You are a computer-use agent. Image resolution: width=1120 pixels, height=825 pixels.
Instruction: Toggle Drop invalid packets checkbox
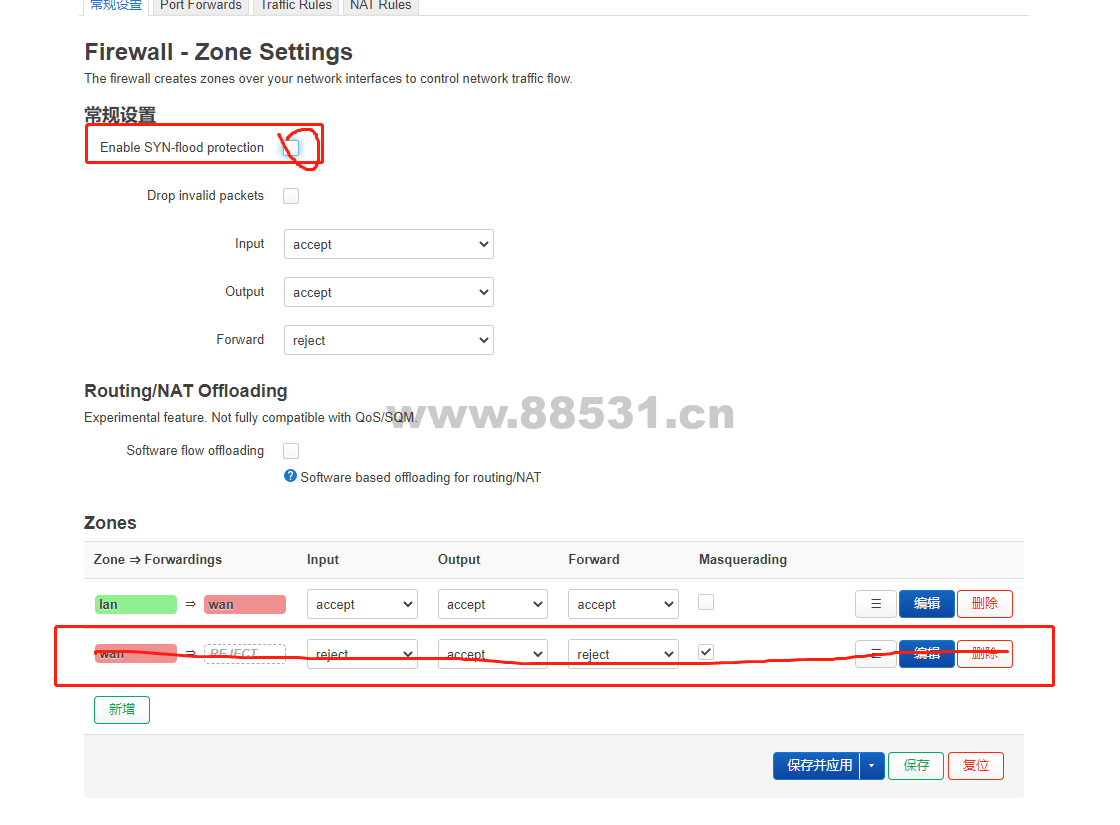pos(291,196)
